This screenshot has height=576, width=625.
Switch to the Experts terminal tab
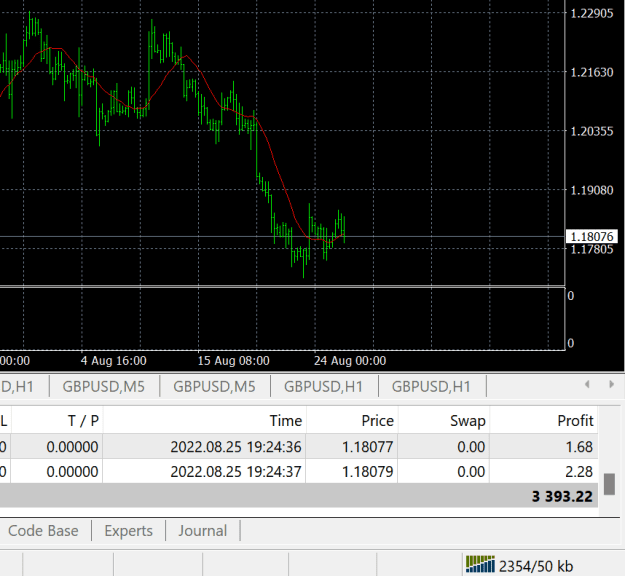(128, 531)
